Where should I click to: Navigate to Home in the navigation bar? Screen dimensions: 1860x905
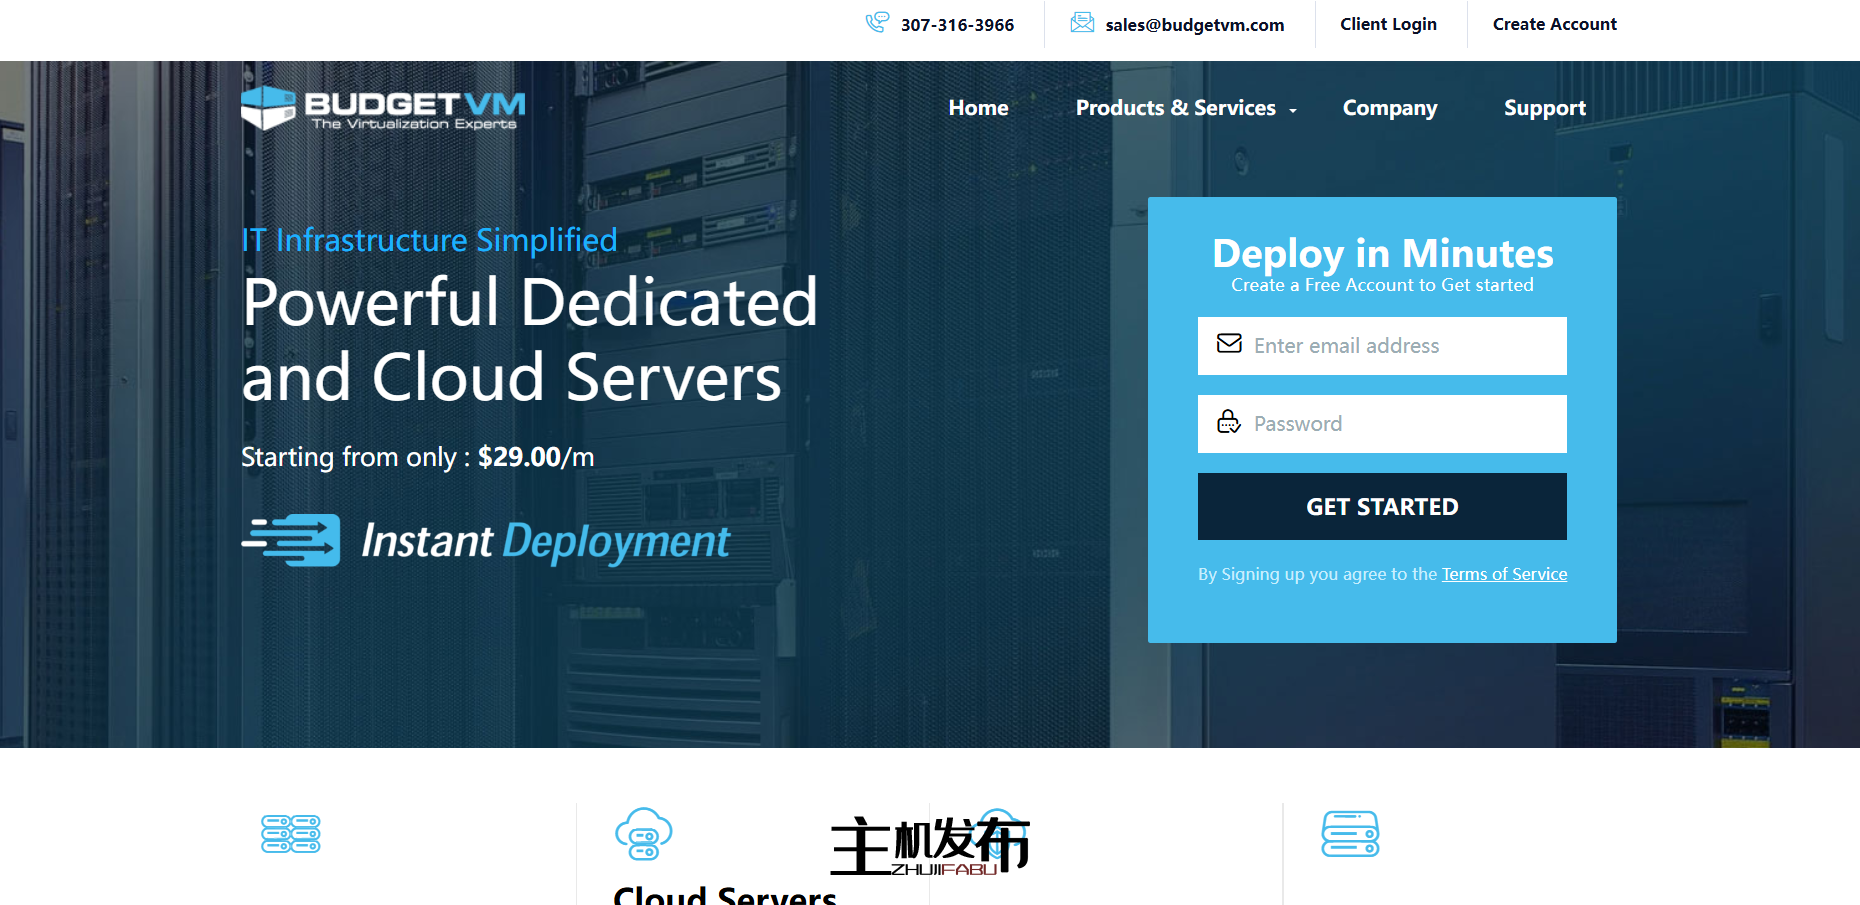pyautogui.click(x=978, y=108)
